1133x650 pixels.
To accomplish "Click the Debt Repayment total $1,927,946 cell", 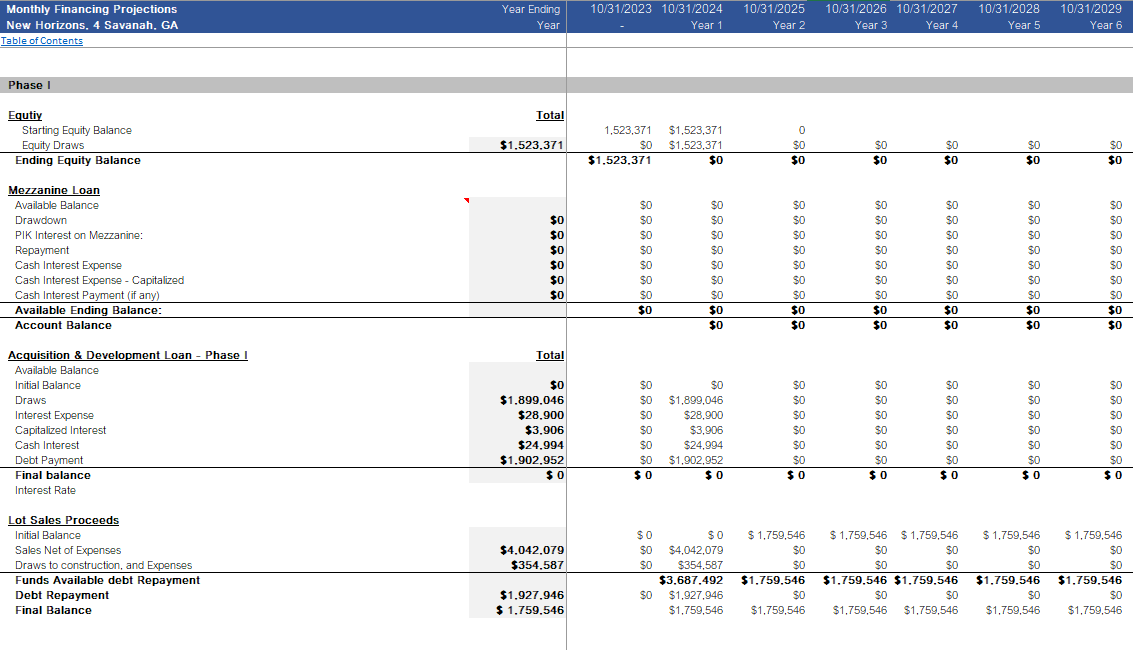I will [x=532, y=595].
